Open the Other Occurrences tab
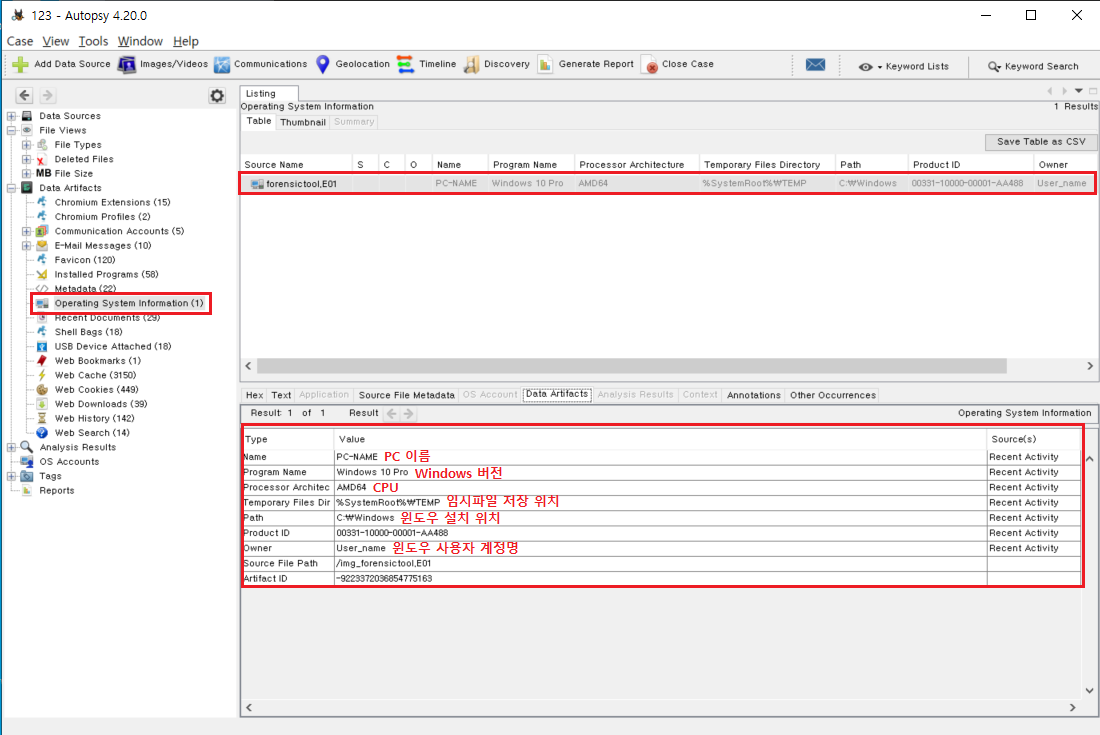 point(833,395)
